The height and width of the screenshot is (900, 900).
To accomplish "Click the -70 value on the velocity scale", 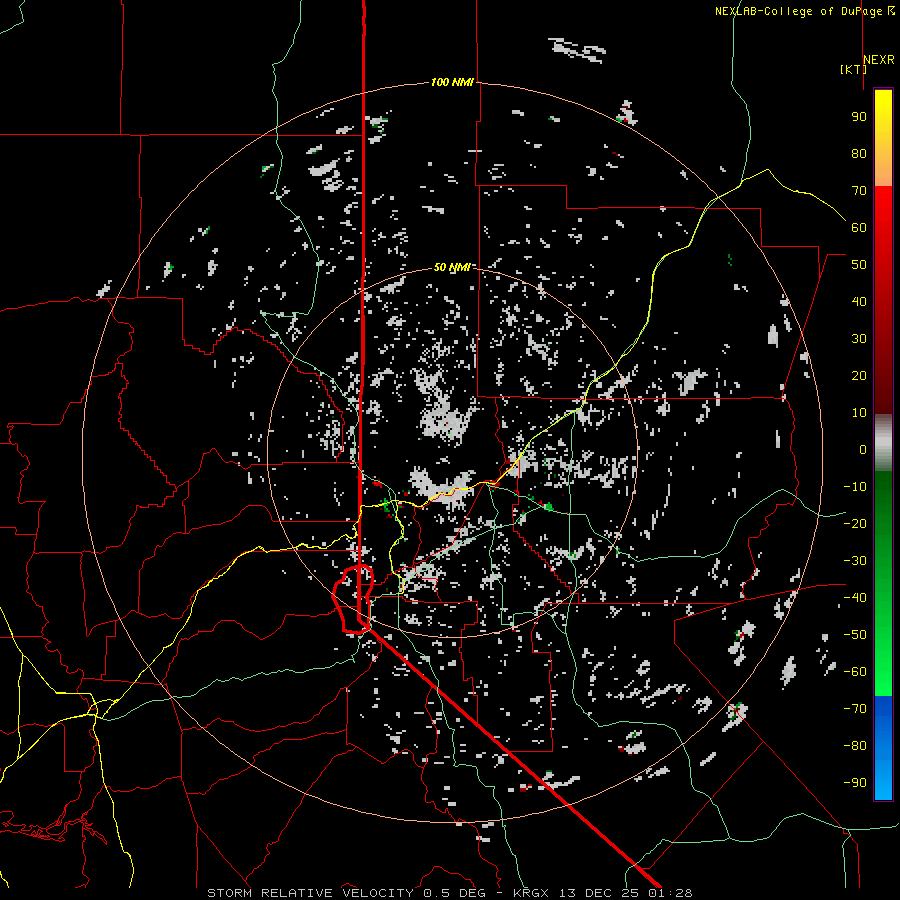I will (x=855, y=709).
